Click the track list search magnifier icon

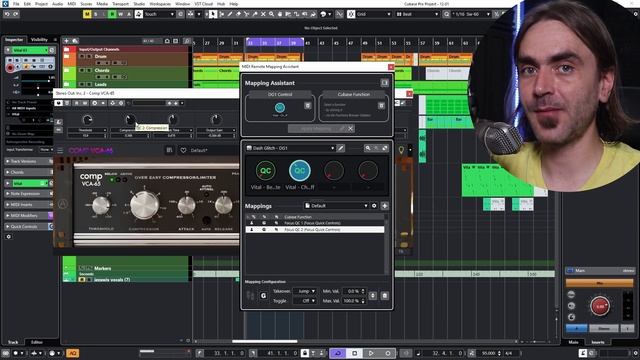(x=187, y=41)
